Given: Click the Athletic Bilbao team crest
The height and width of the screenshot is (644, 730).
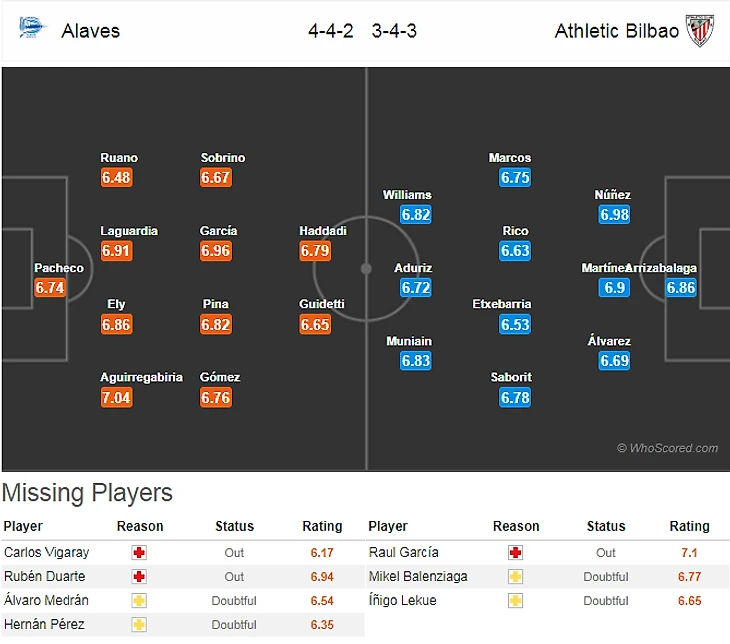Looking at the screenshot, I should pyautogui.click(x=700, y=30).
